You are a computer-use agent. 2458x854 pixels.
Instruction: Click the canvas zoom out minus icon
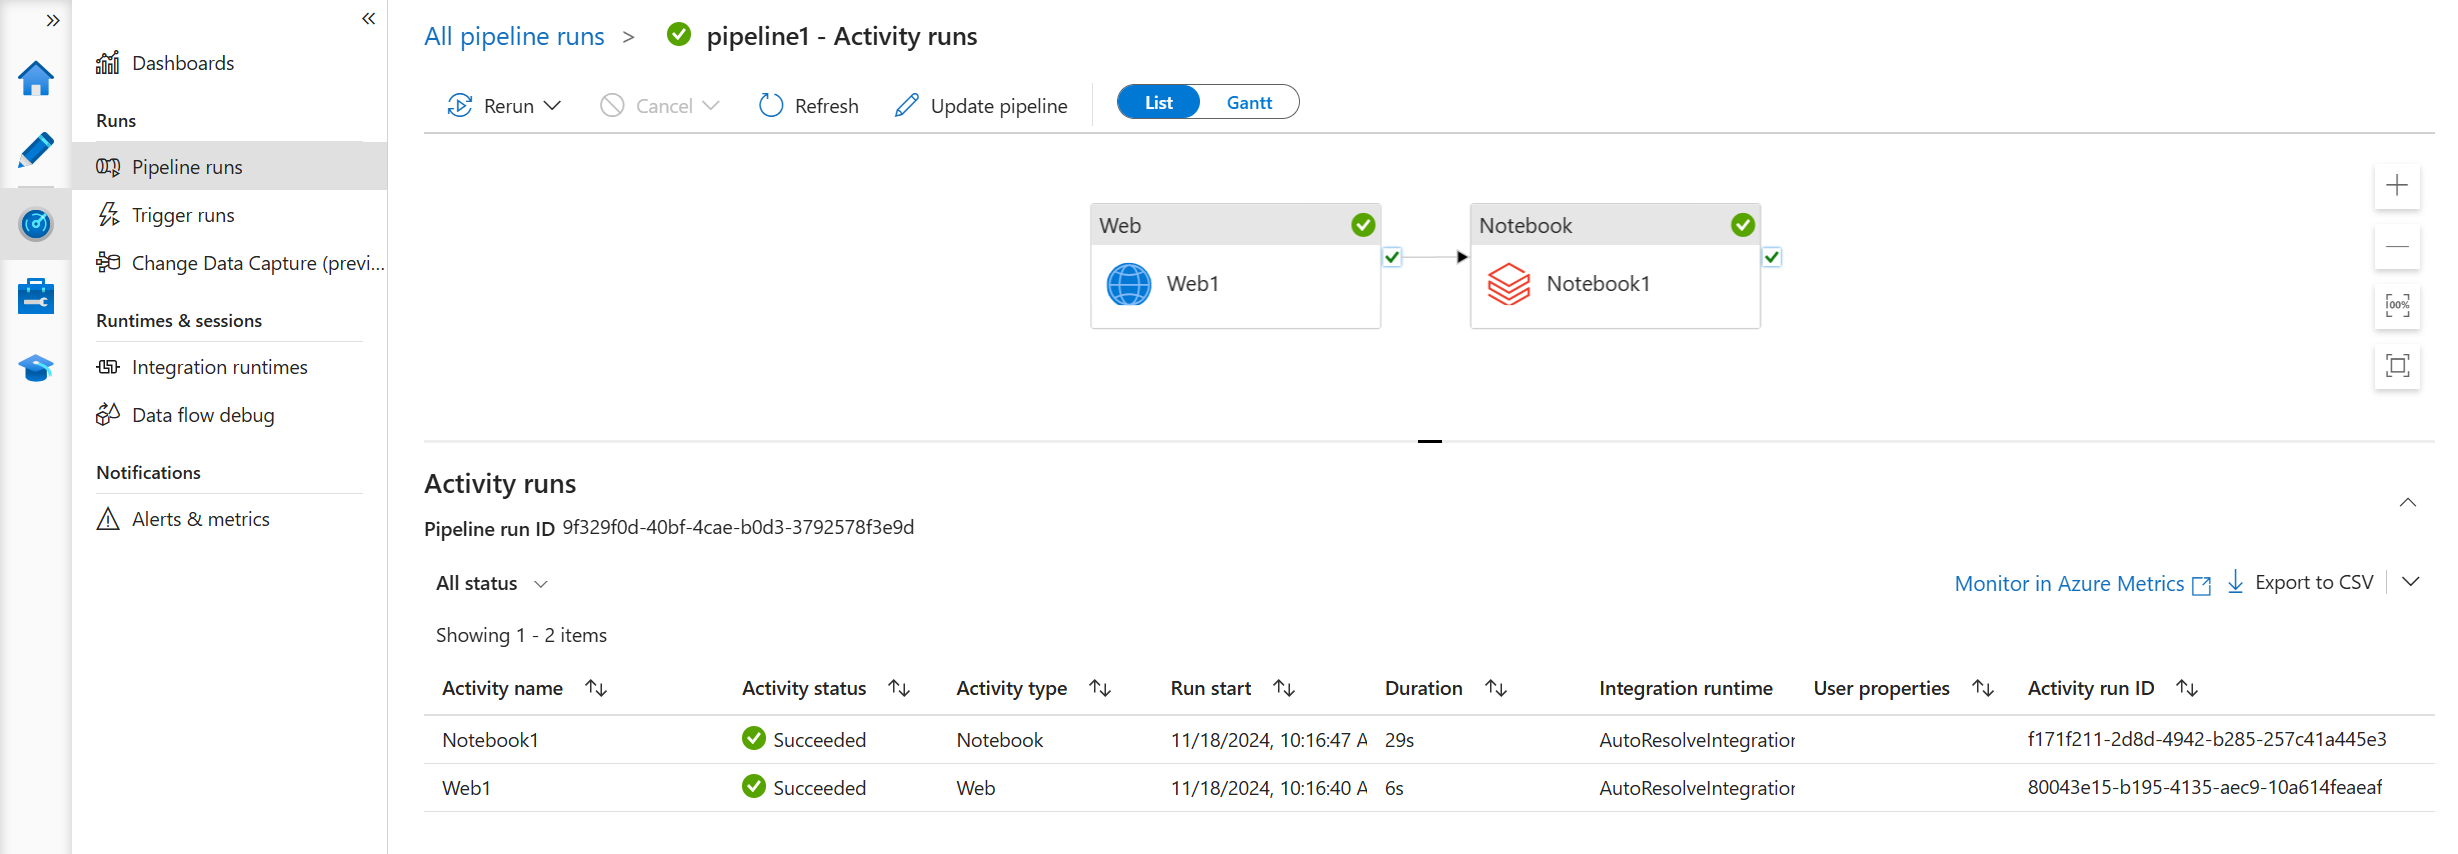point(2396,246)
